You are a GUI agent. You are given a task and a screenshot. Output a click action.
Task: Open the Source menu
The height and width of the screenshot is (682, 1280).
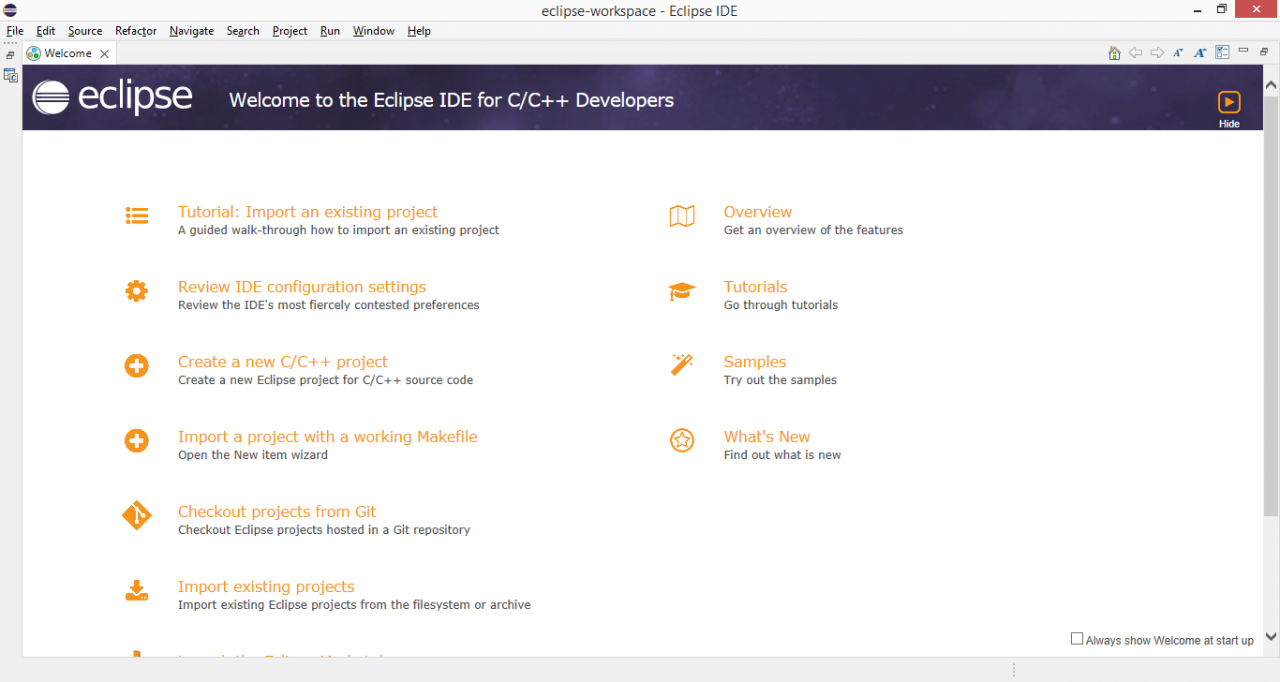pyautogui.click(x=84, y=31)
